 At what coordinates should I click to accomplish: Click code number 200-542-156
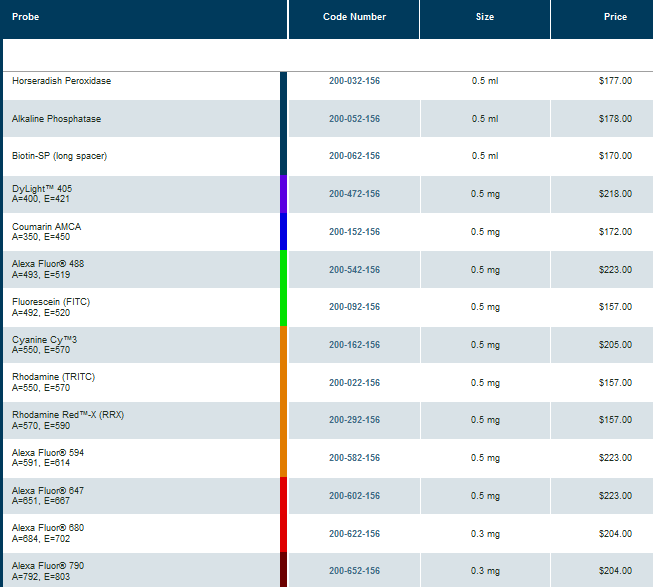(354, 269)
